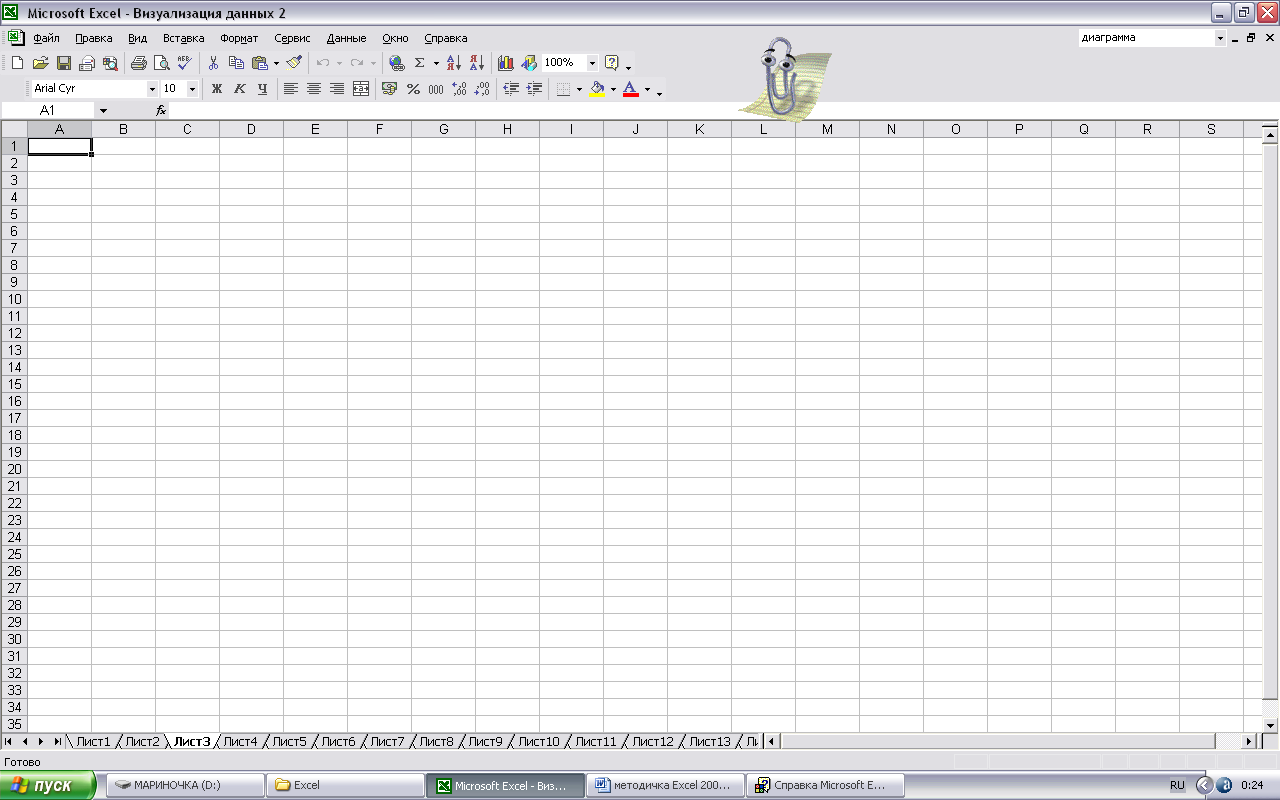Screen dimensions: 1280x800
Task: Open the Файл menu
Action: click(46, 38)
